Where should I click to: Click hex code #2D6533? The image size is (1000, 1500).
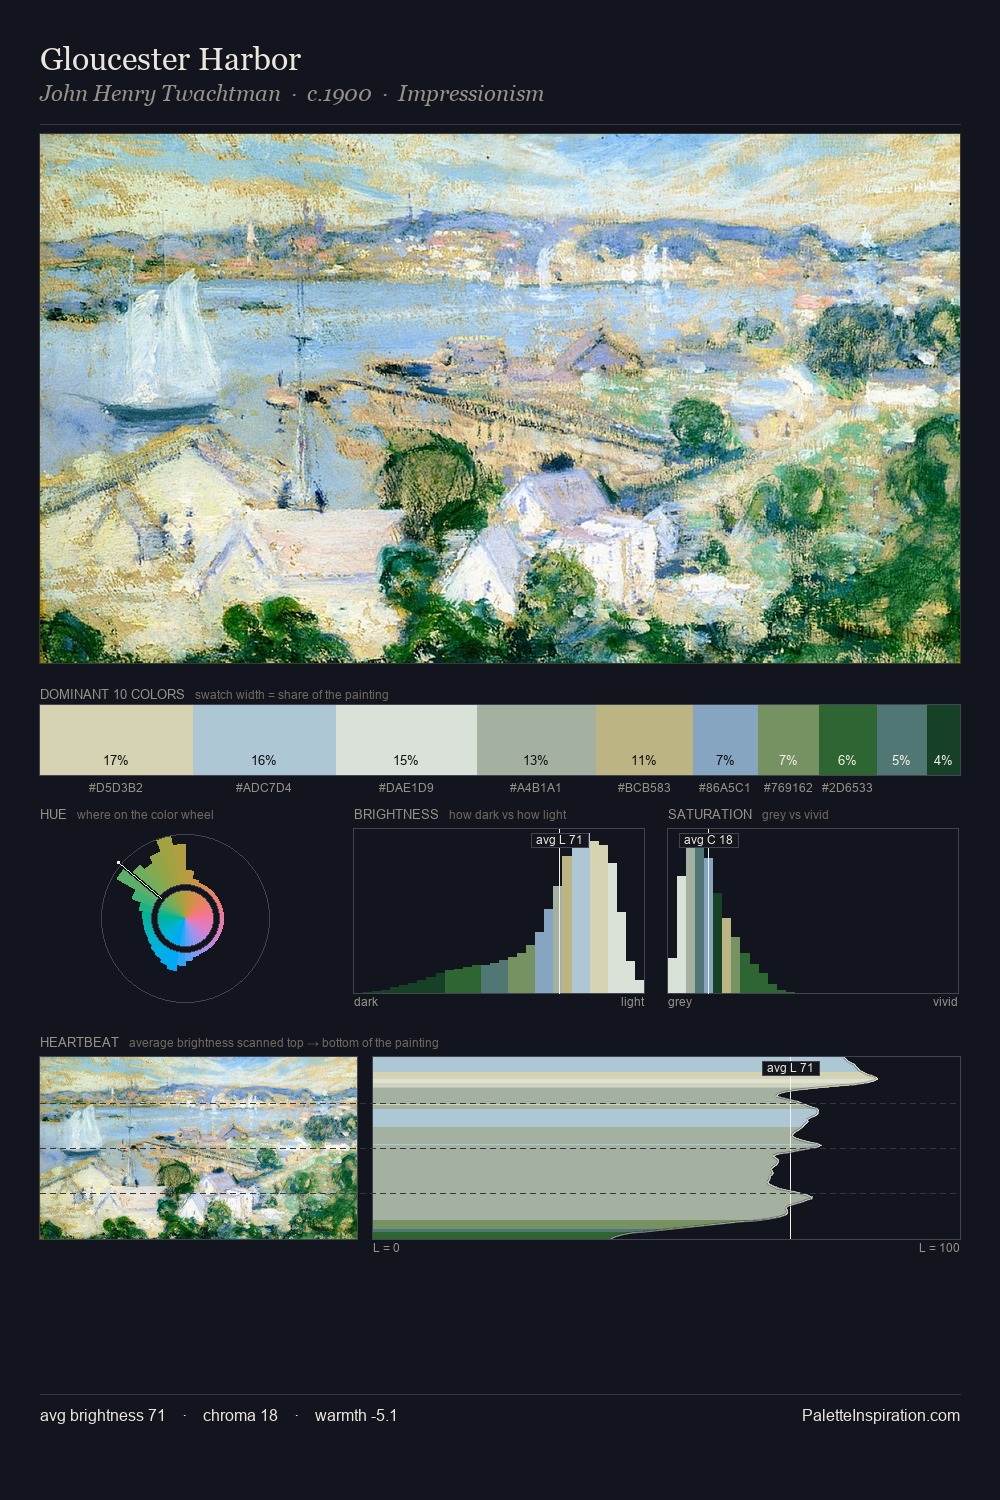[x=847, y=788]
